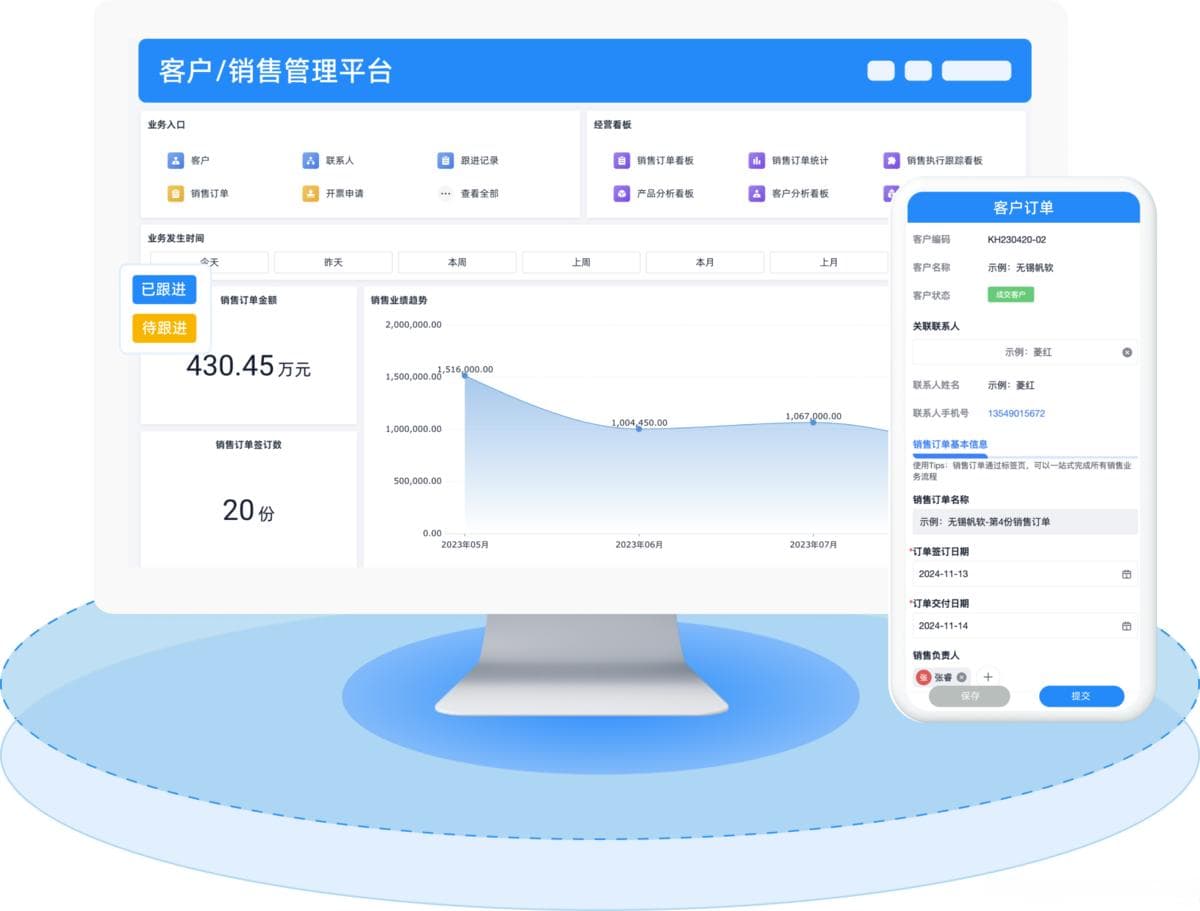This screenshot has width=1200, height=911.
Task: Select the 本月 time filter
Action: pyautogui.click(x=705, y=262)
